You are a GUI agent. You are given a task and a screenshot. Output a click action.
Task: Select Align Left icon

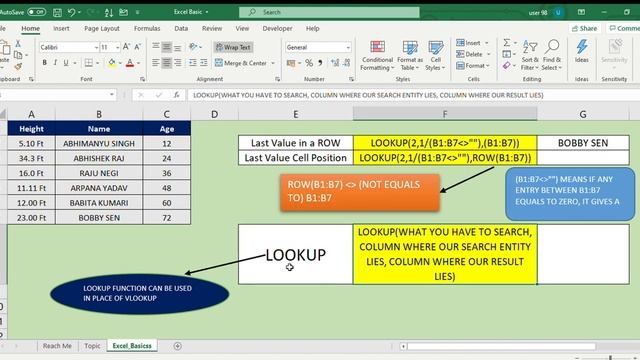click(156, 63)
